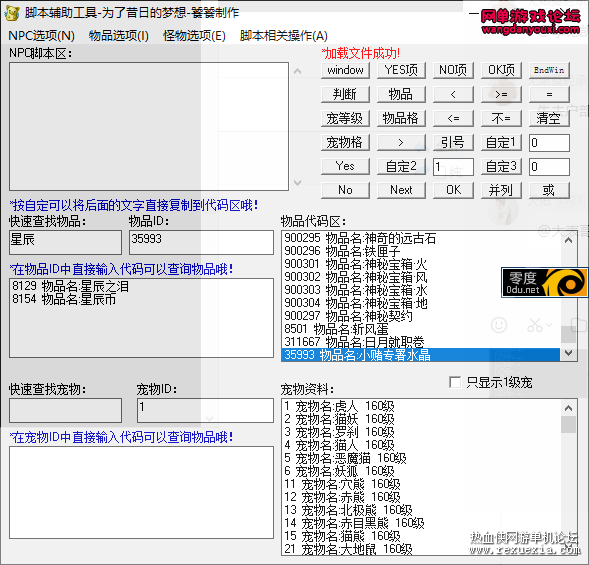The image size is (589, 565).
Task: Insert the <= operator button
Action: [453, 118]
